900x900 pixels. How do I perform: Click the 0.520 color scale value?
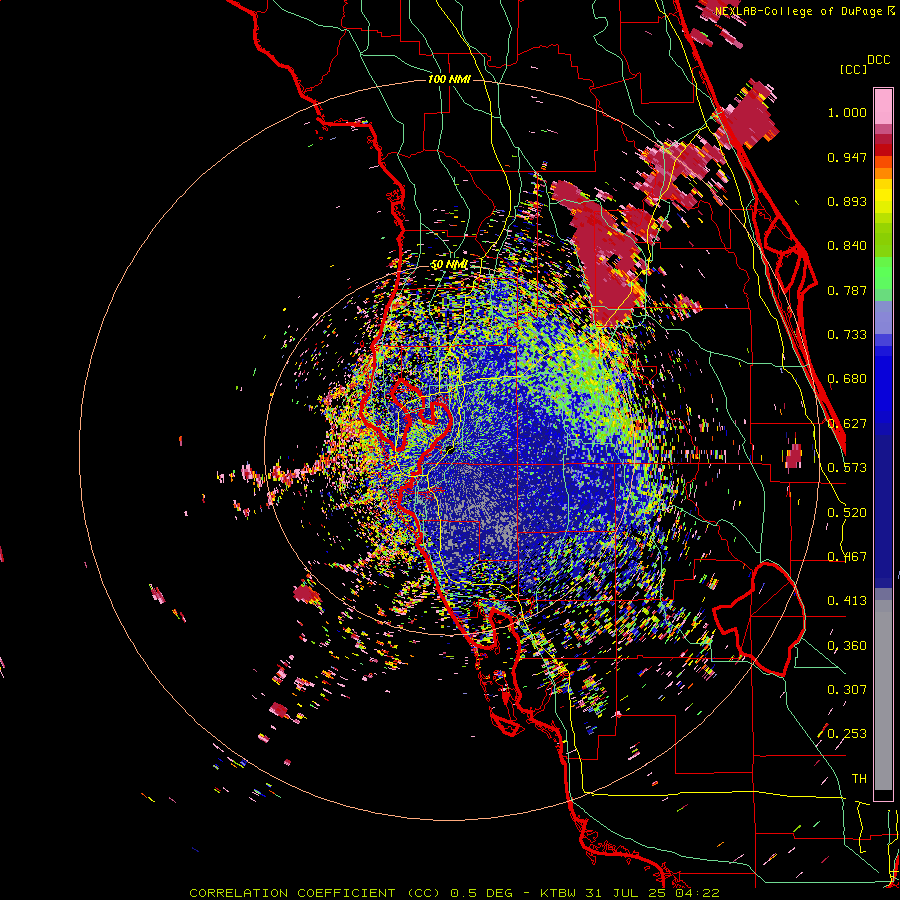point(847,513)
